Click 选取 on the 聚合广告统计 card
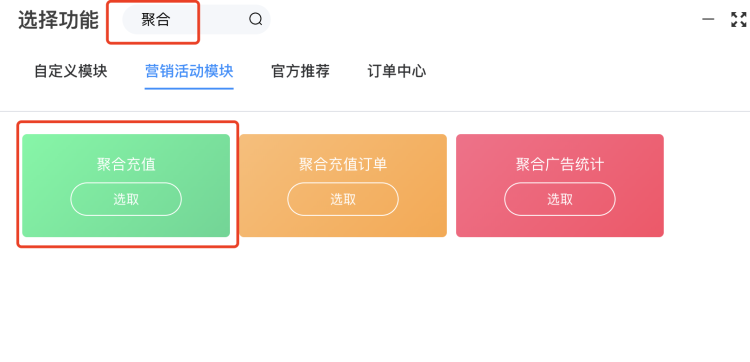The height and width of the screenshot is (362, 750). [x=560, y=199]
